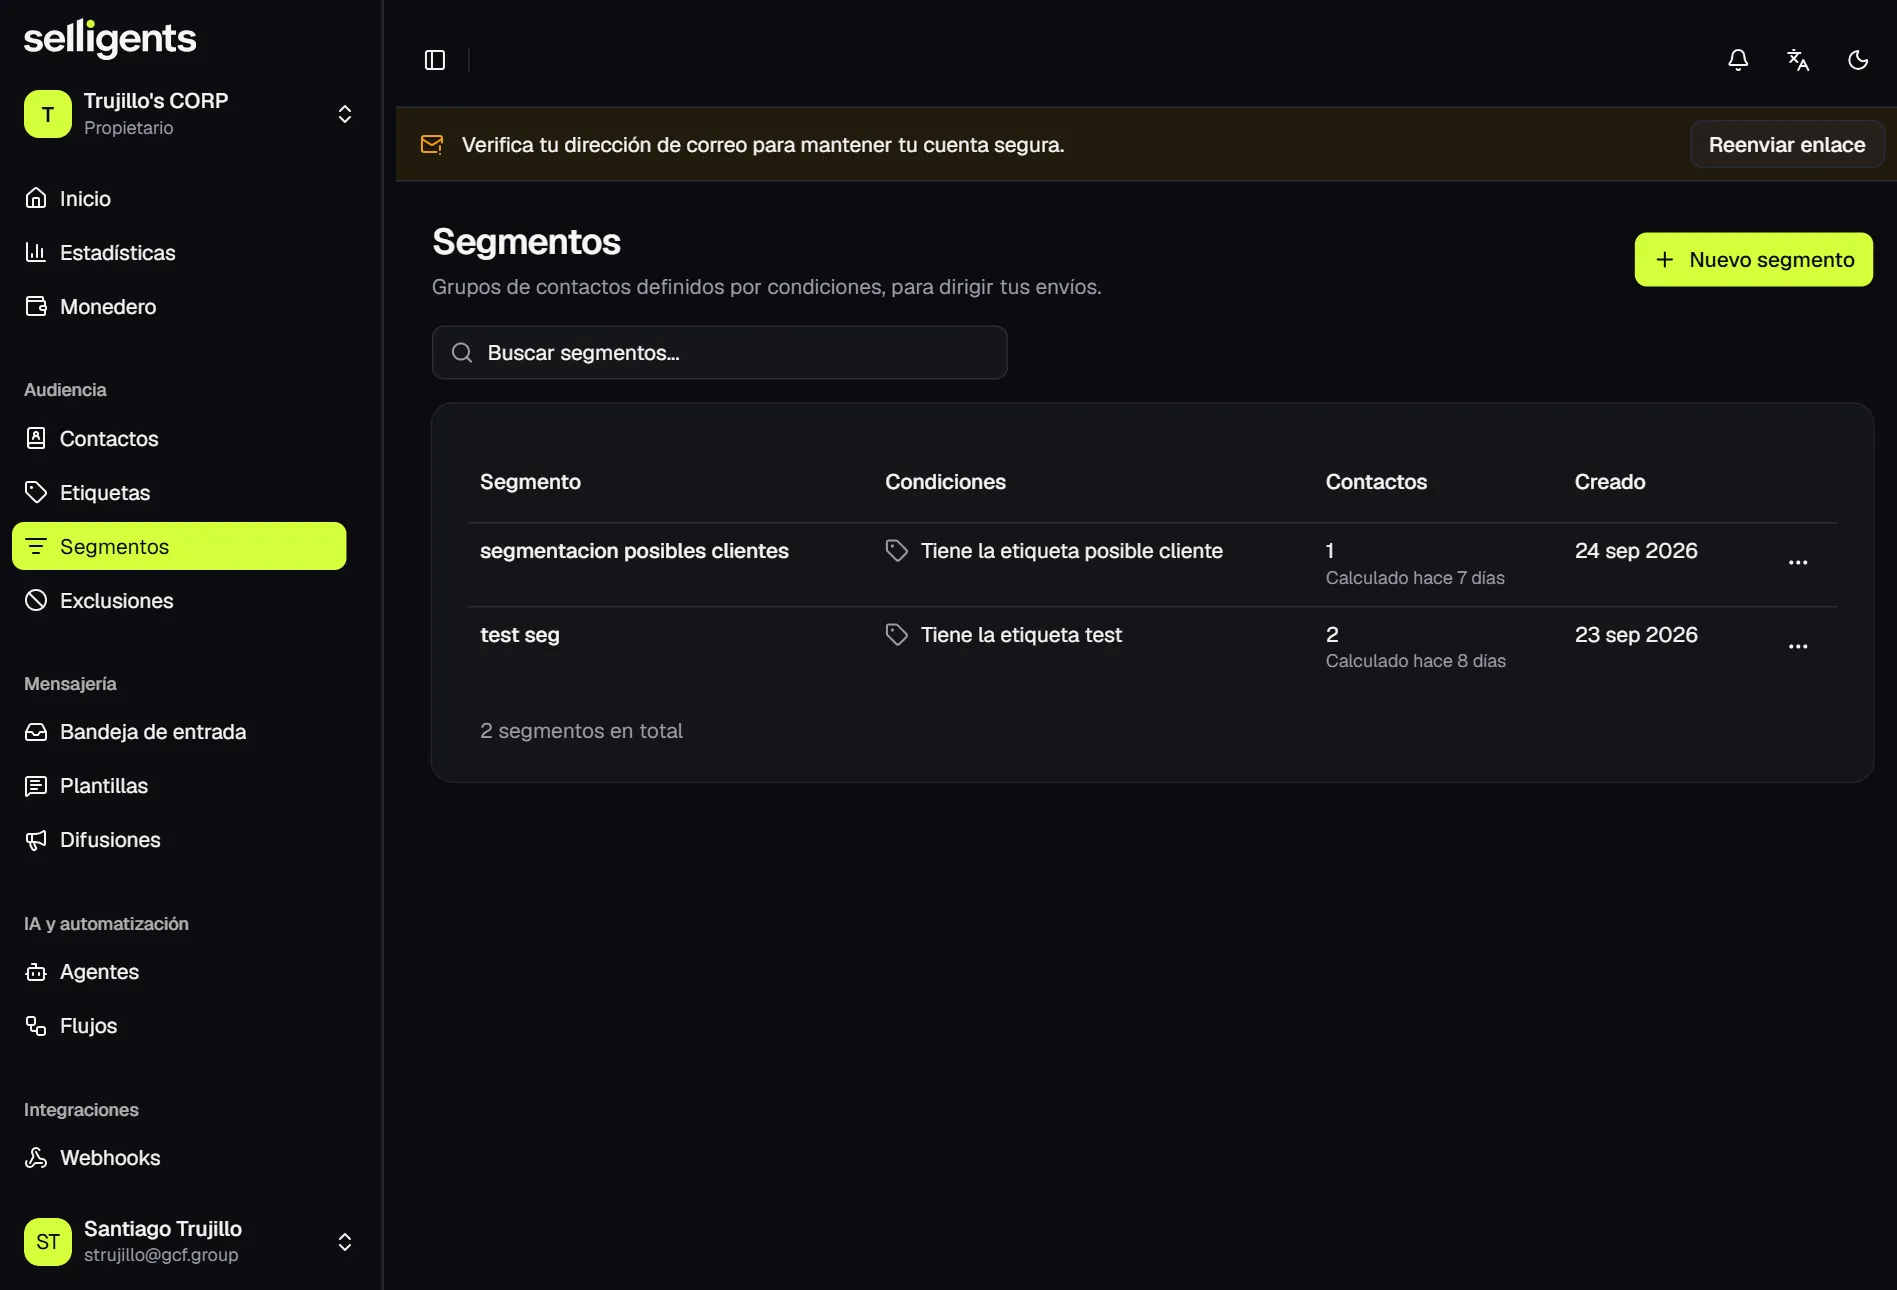Click date 23 sep 2026
The width and height of the screenshot is (1897, 1290).
tap(1636, 635)
